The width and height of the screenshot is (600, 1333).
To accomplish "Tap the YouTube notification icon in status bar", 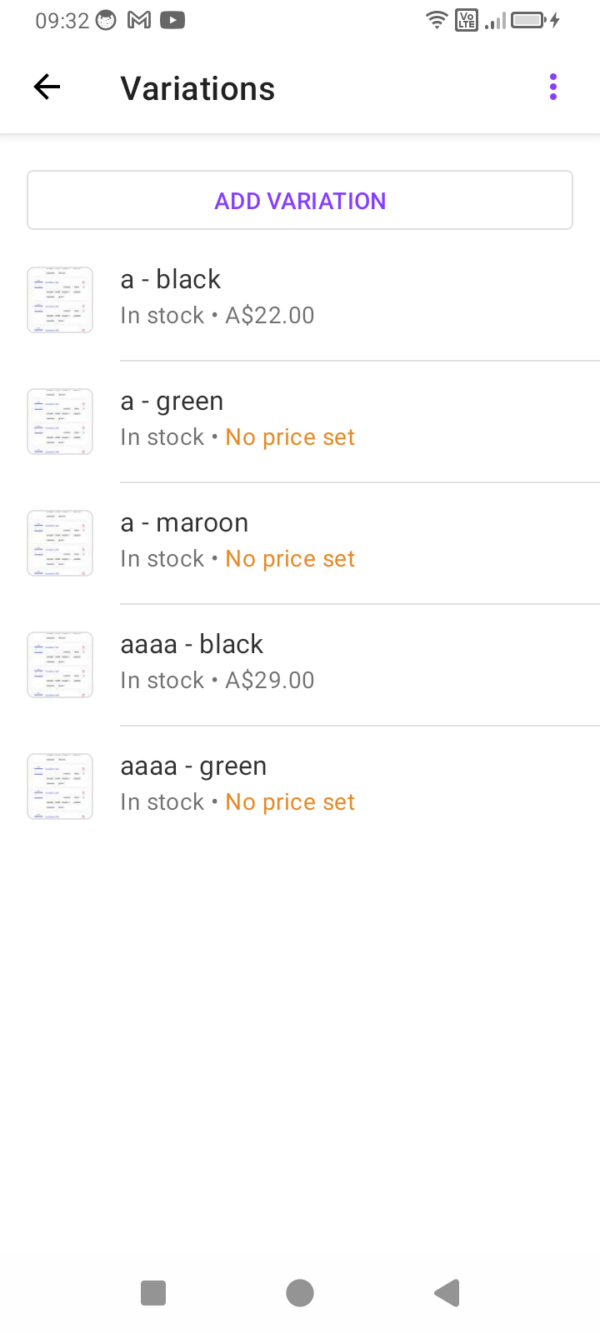I will pyautogui.click(x=172, y=20).
